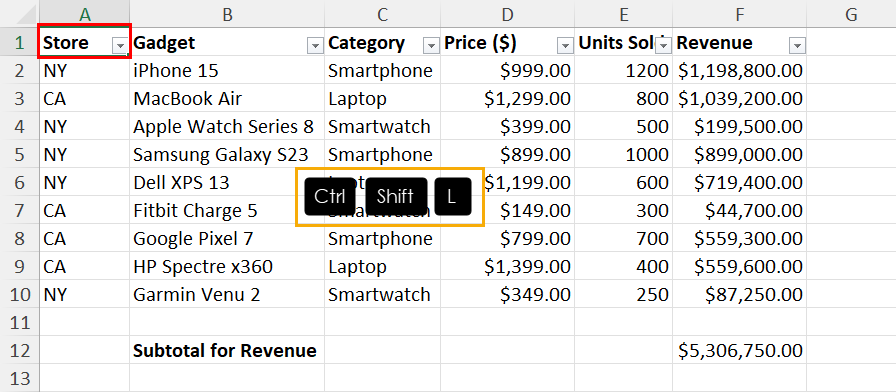Click the Laptop cell in MacBook Air row
Image resolution: width=896 pixels, height=392 pixels.
pos(383,98)
